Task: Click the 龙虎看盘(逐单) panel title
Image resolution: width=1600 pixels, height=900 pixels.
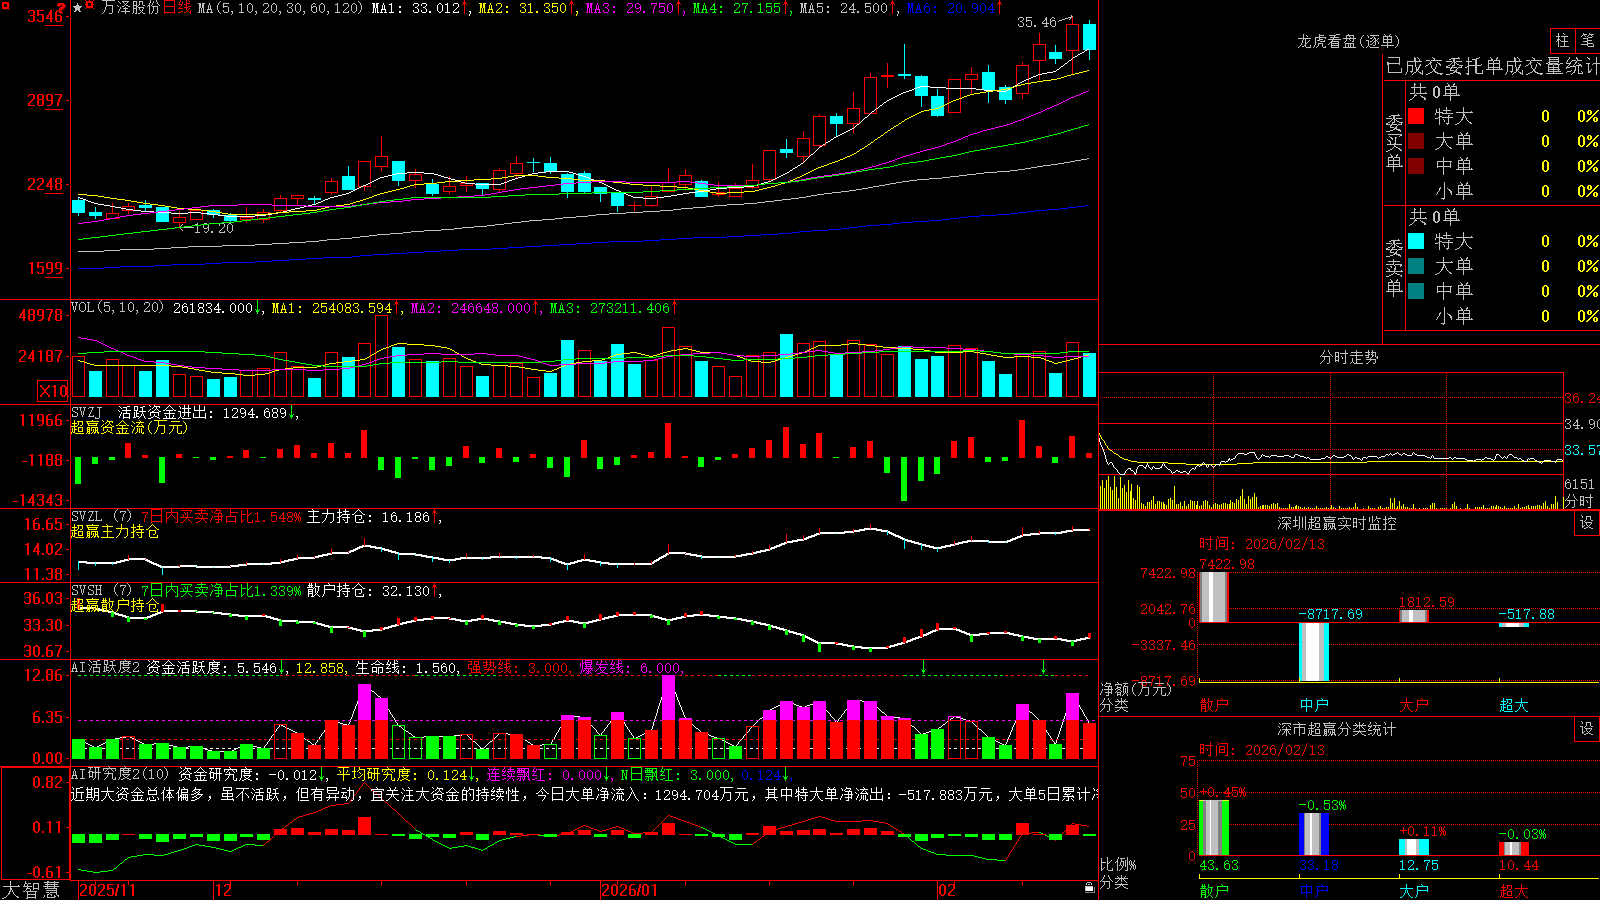Action: click(x=1348, y=41)
